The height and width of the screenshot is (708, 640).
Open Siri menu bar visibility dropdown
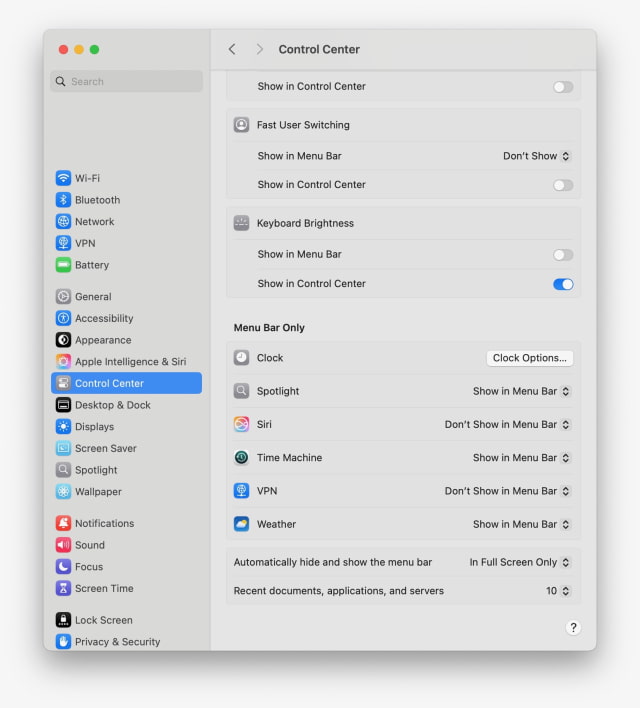pyautogui.click(x=507, y=424)
